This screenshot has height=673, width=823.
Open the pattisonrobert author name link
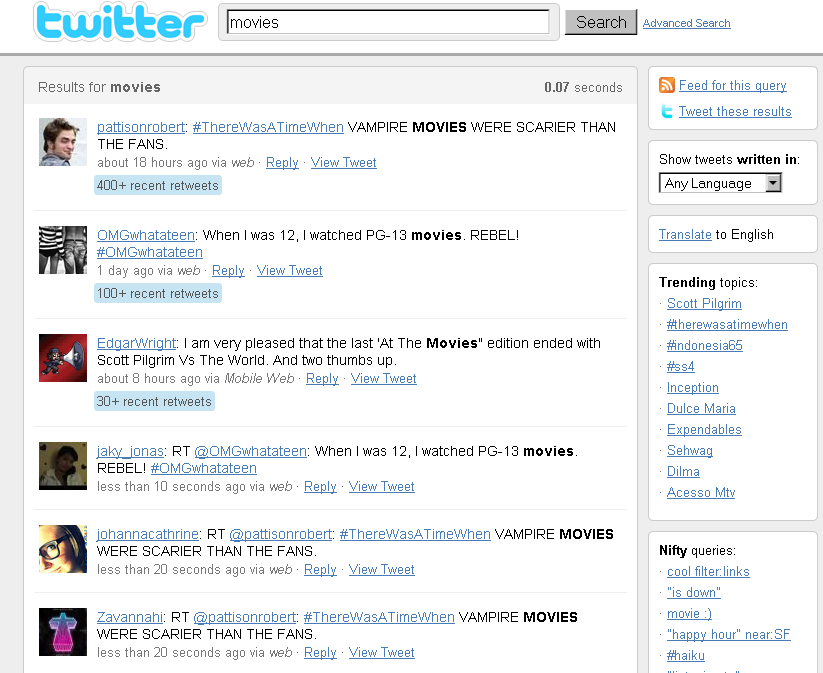click(141, 127)
